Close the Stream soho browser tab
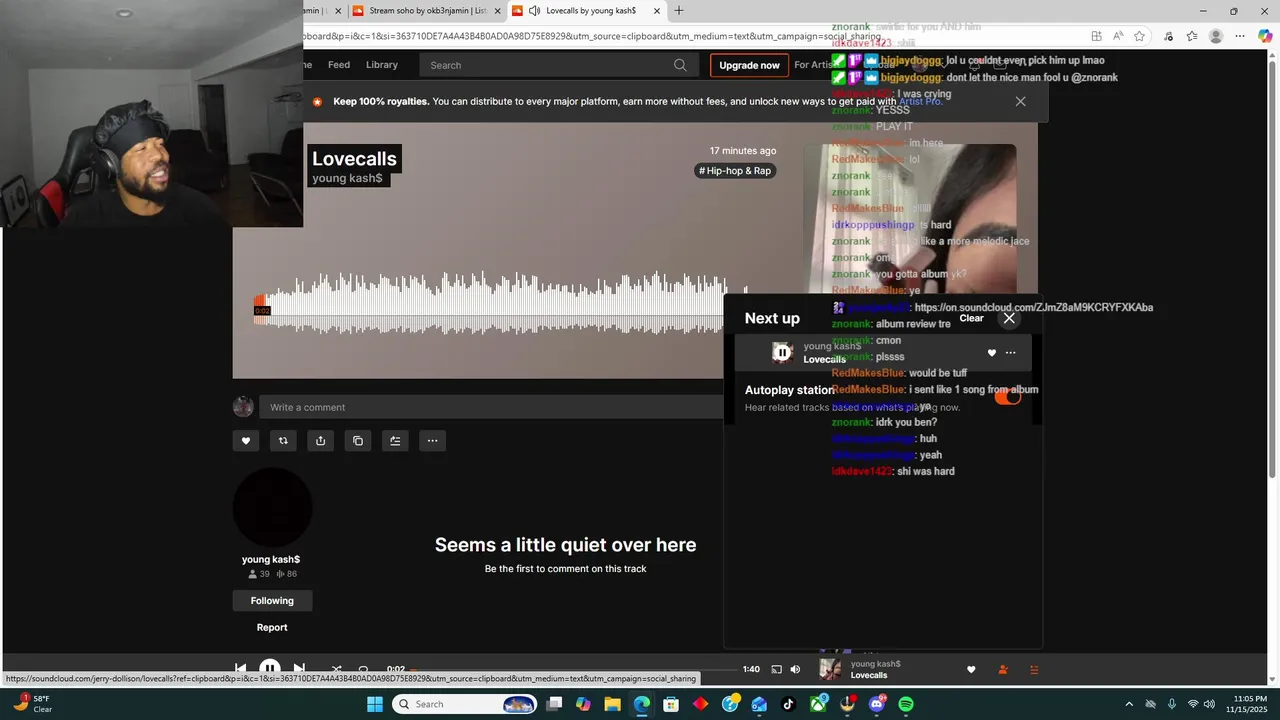The image size is (1280, 720). tap(497, 11)
